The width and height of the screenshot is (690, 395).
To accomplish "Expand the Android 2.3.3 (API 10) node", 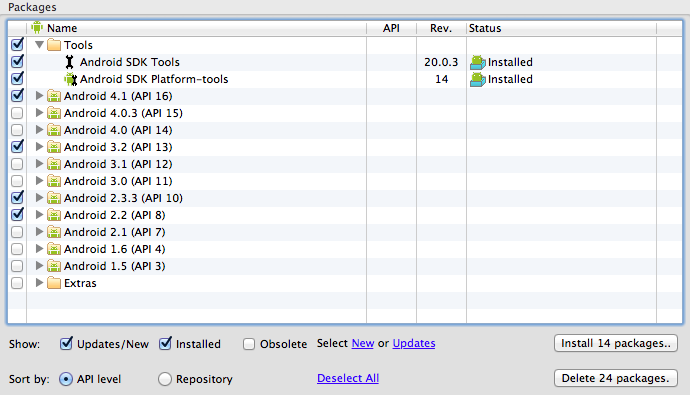I will point(39,198).
